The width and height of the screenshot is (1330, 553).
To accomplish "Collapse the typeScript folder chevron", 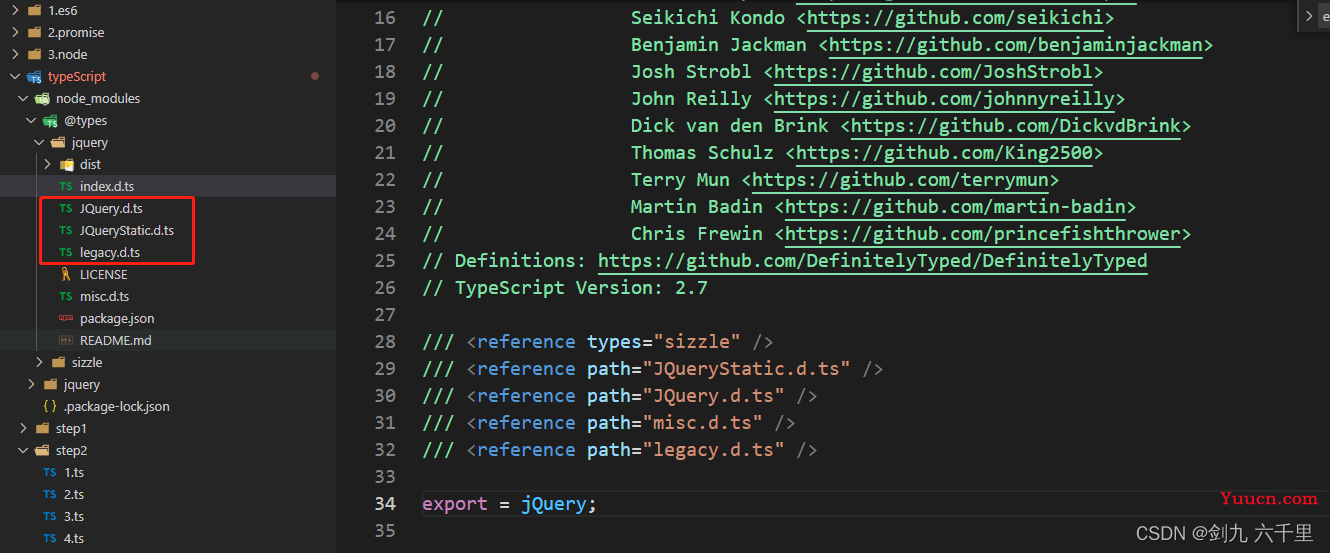I will point(15,76).
